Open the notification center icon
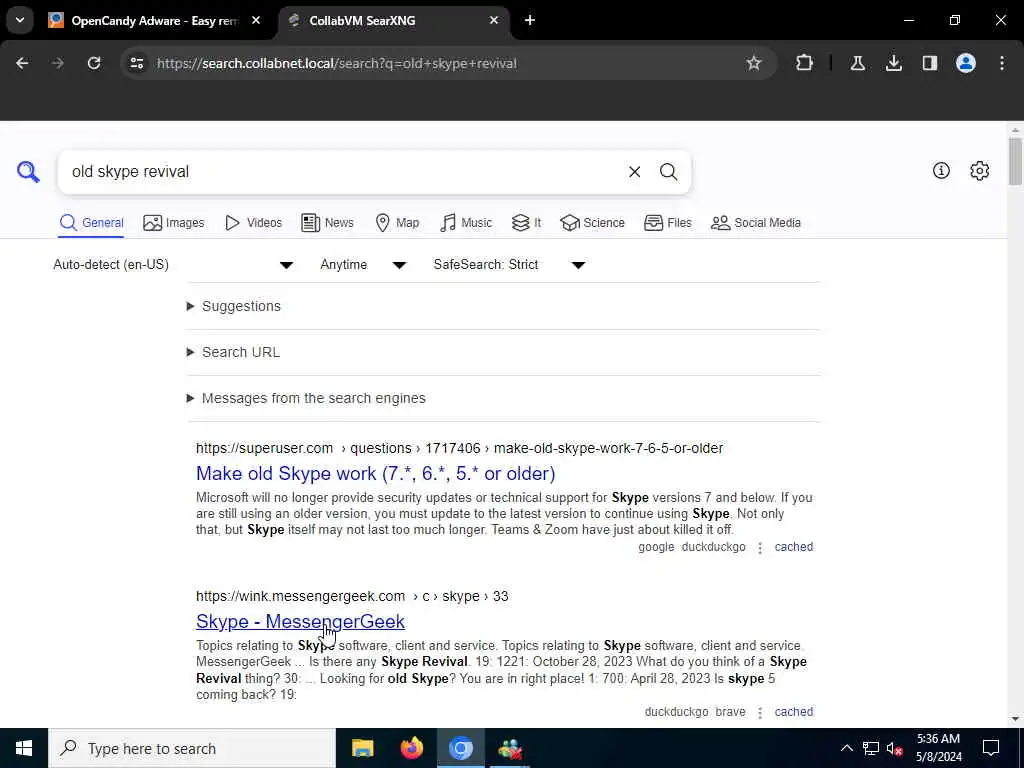Screen dimensions: 1024x768 (x=991, y=748)
